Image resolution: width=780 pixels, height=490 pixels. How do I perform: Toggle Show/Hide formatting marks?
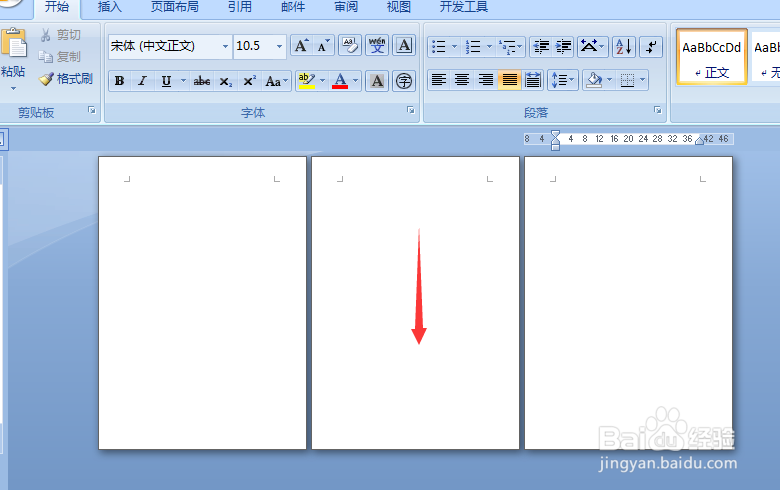point(651,47)
